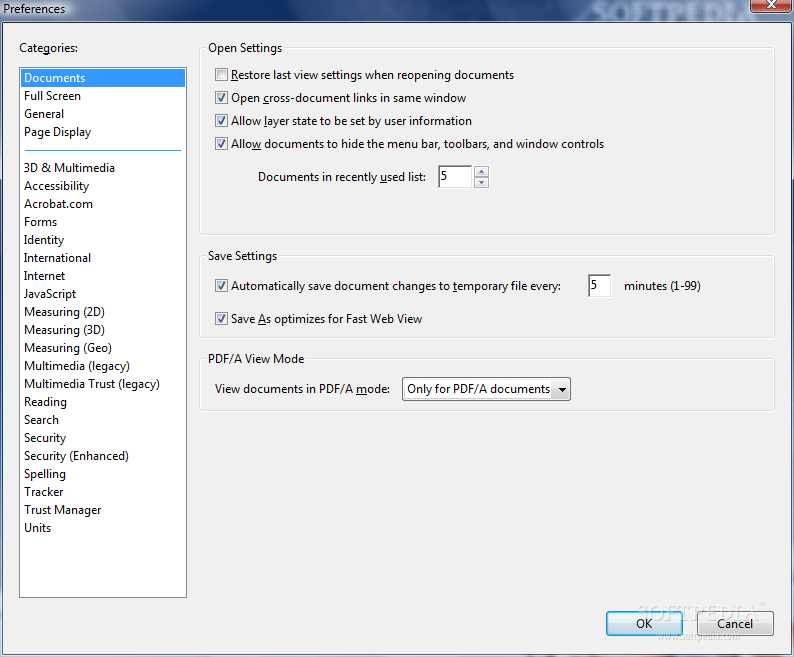
Task: Decrease recently used list count with down arrow
Action: 482,182
